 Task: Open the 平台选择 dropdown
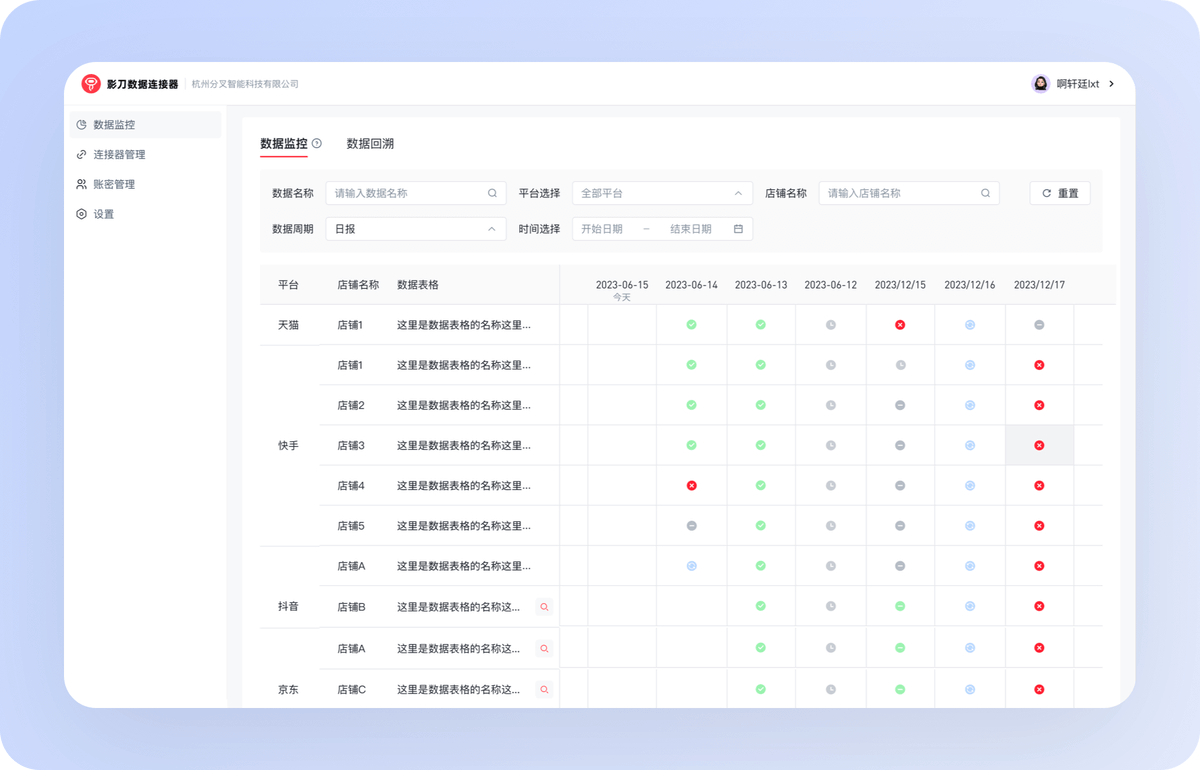coord(662,193)
